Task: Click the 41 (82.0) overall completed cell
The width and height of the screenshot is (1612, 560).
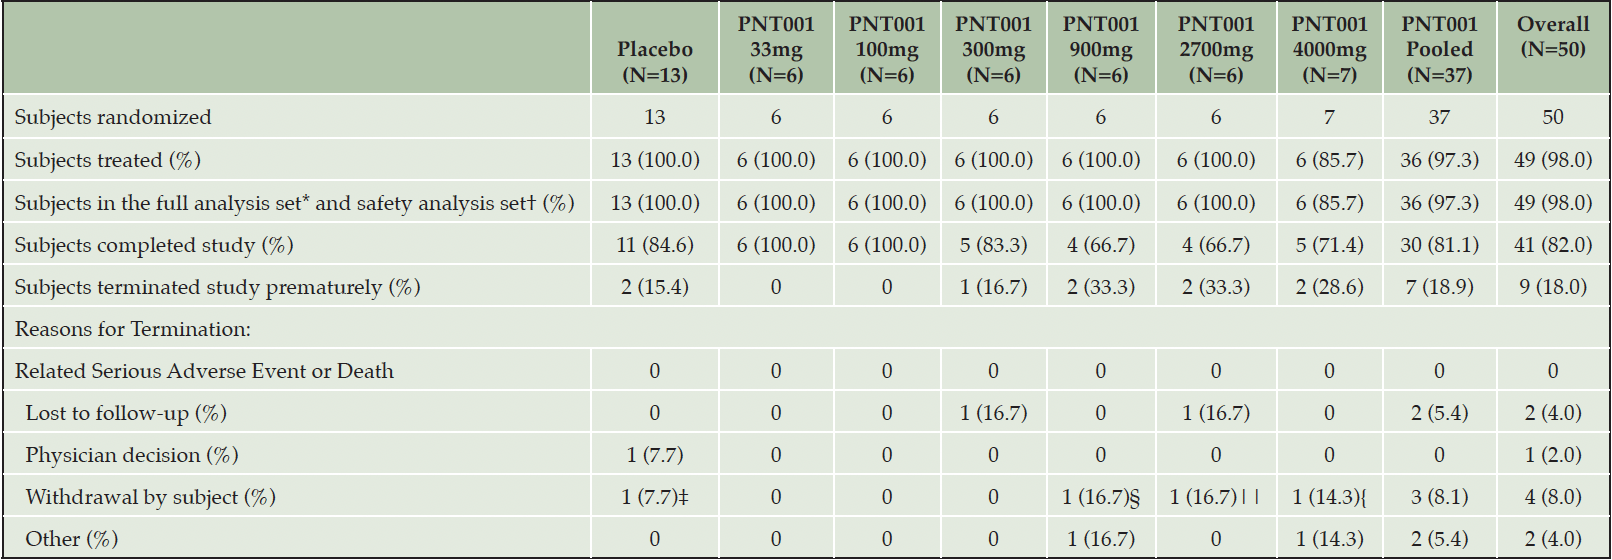Action: click(1553, 245)
